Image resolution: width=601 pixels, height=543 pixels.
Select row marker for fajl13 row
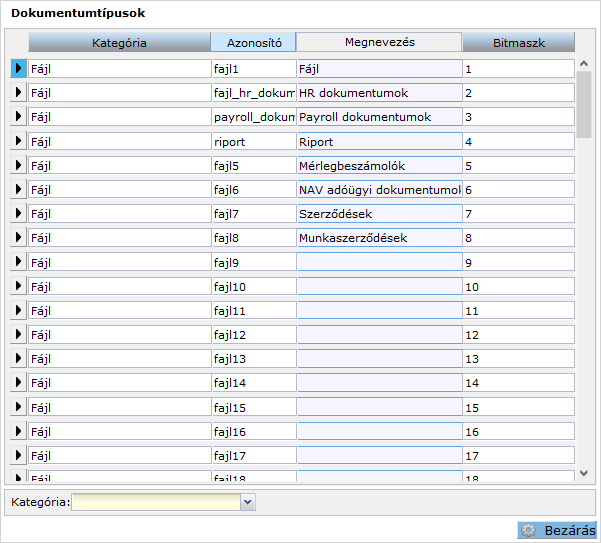coord(18,358)
